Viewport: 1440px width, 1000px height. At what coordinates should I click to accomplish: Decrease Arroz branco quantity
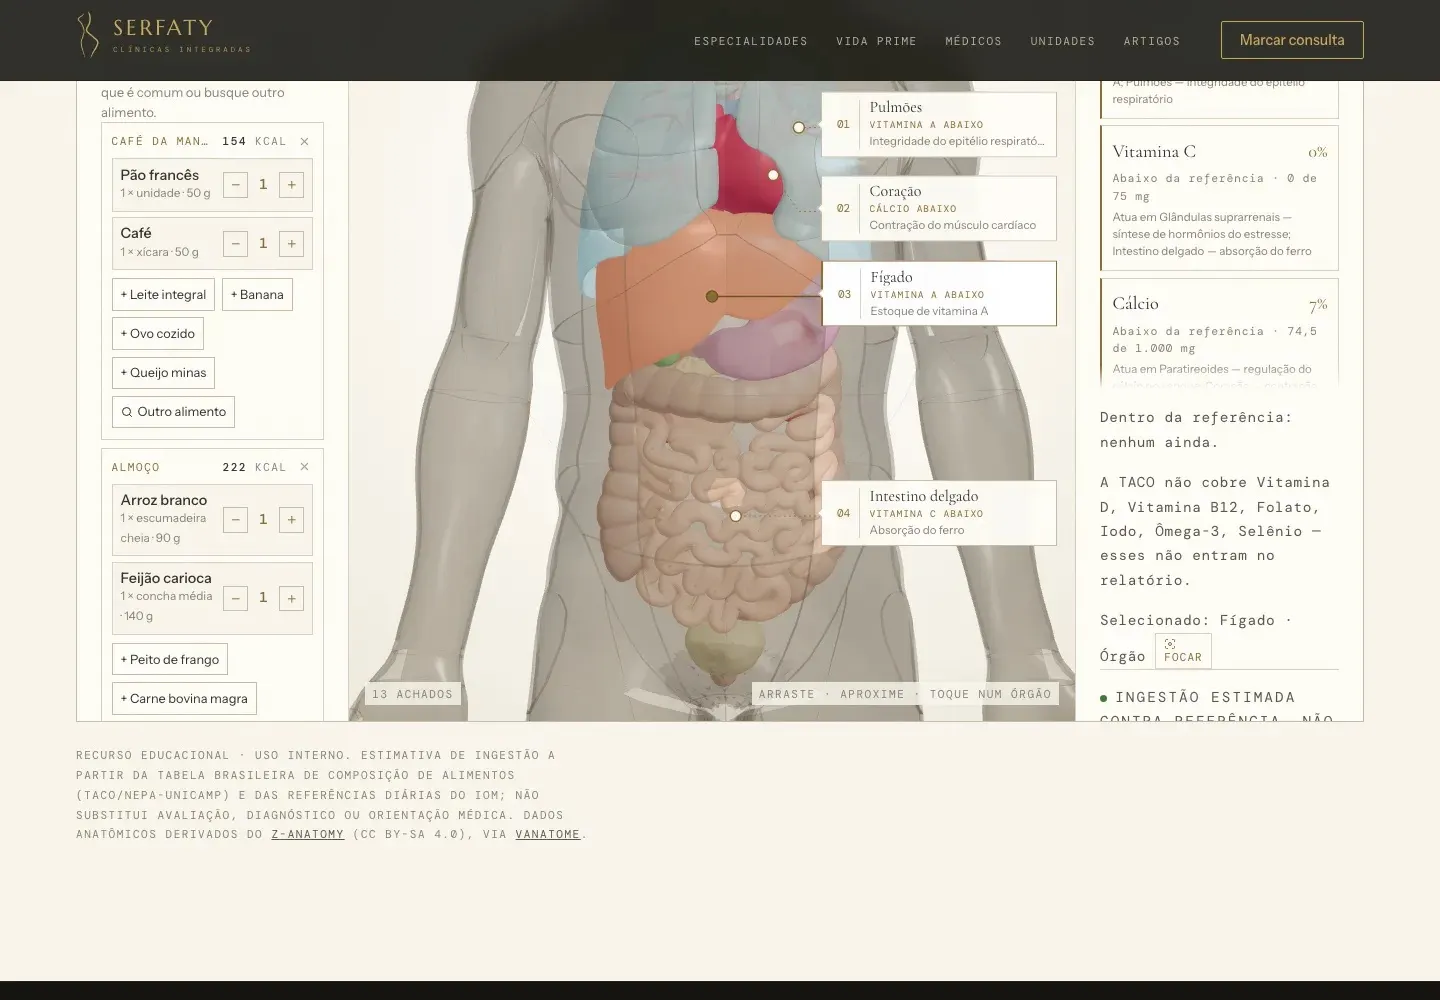(235, 519)
